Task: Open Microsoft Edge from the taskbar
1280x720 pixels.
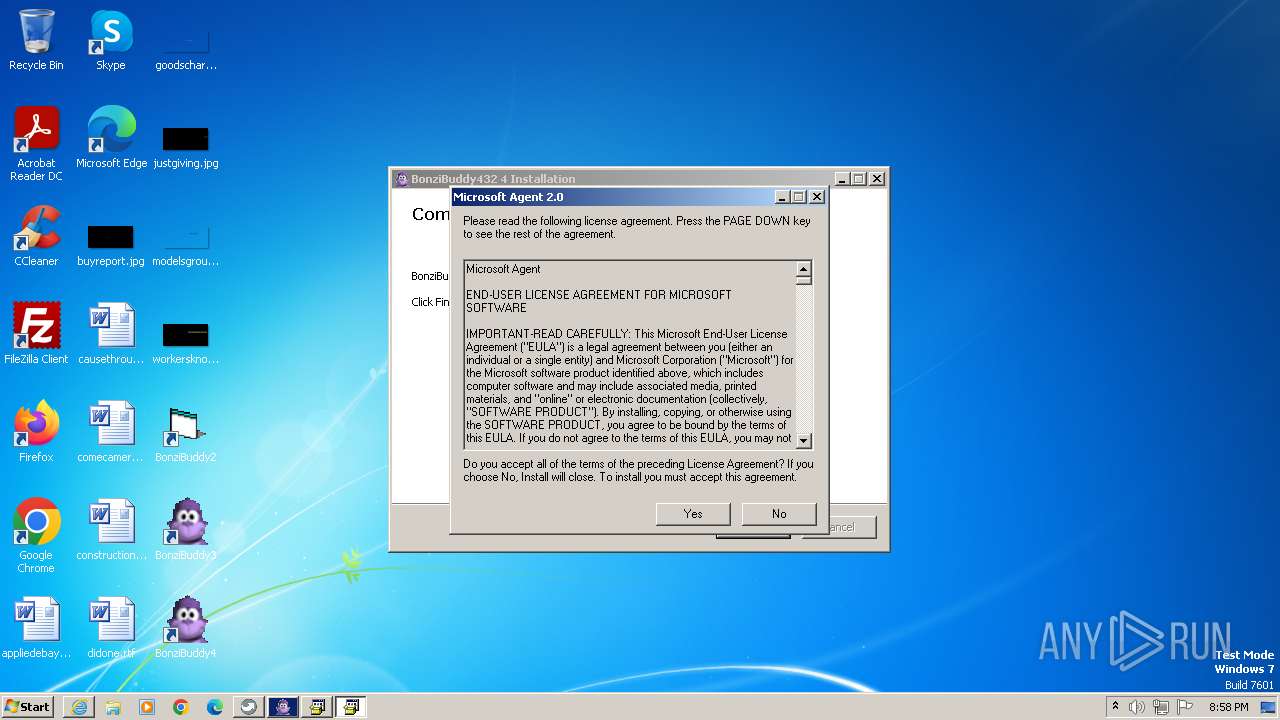Action: tap(215, 707)
